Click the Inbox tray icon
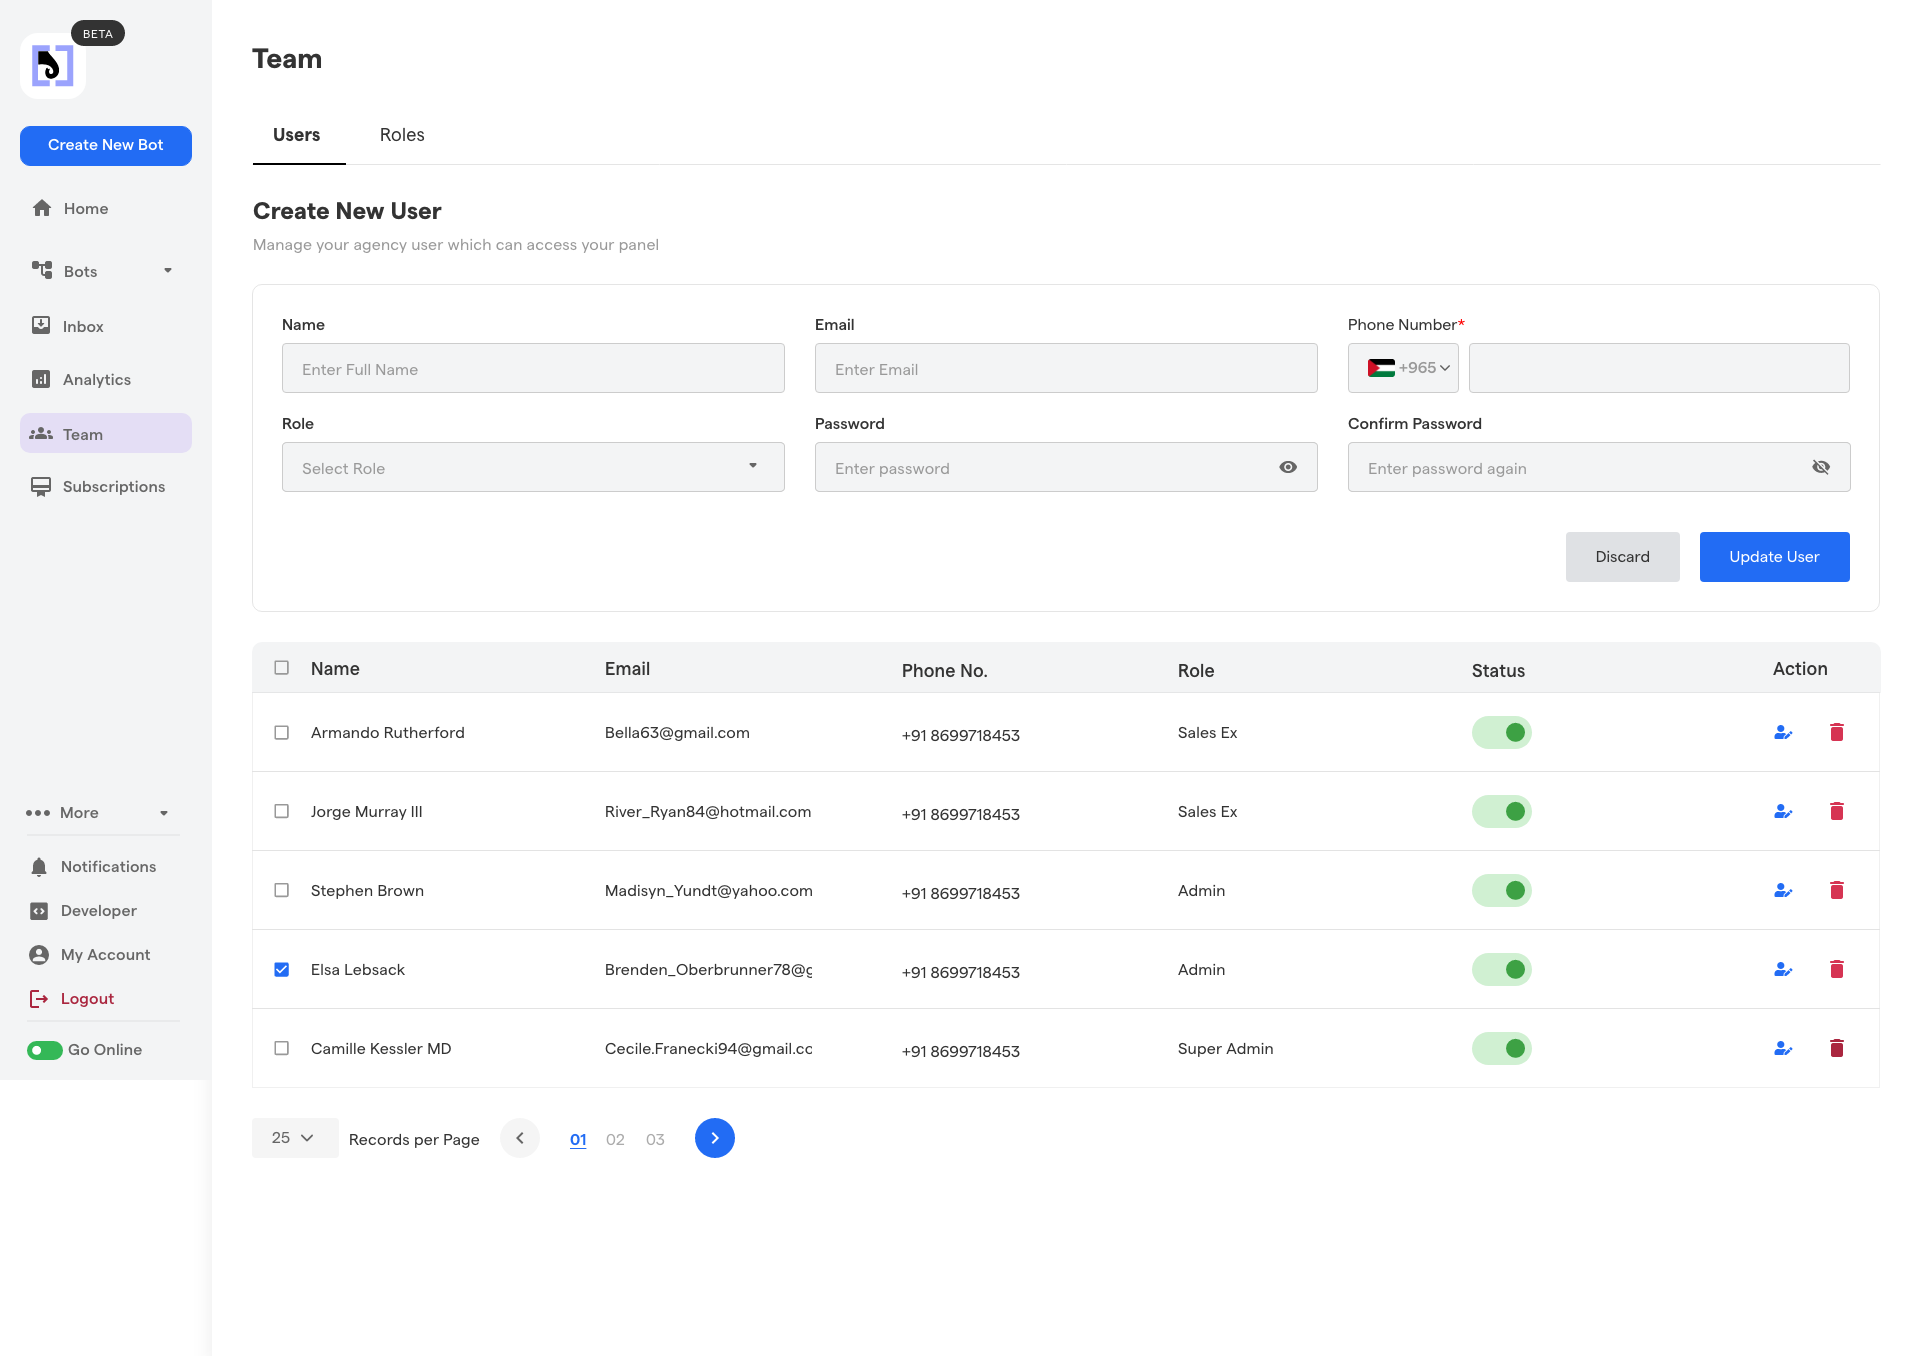 41,325
